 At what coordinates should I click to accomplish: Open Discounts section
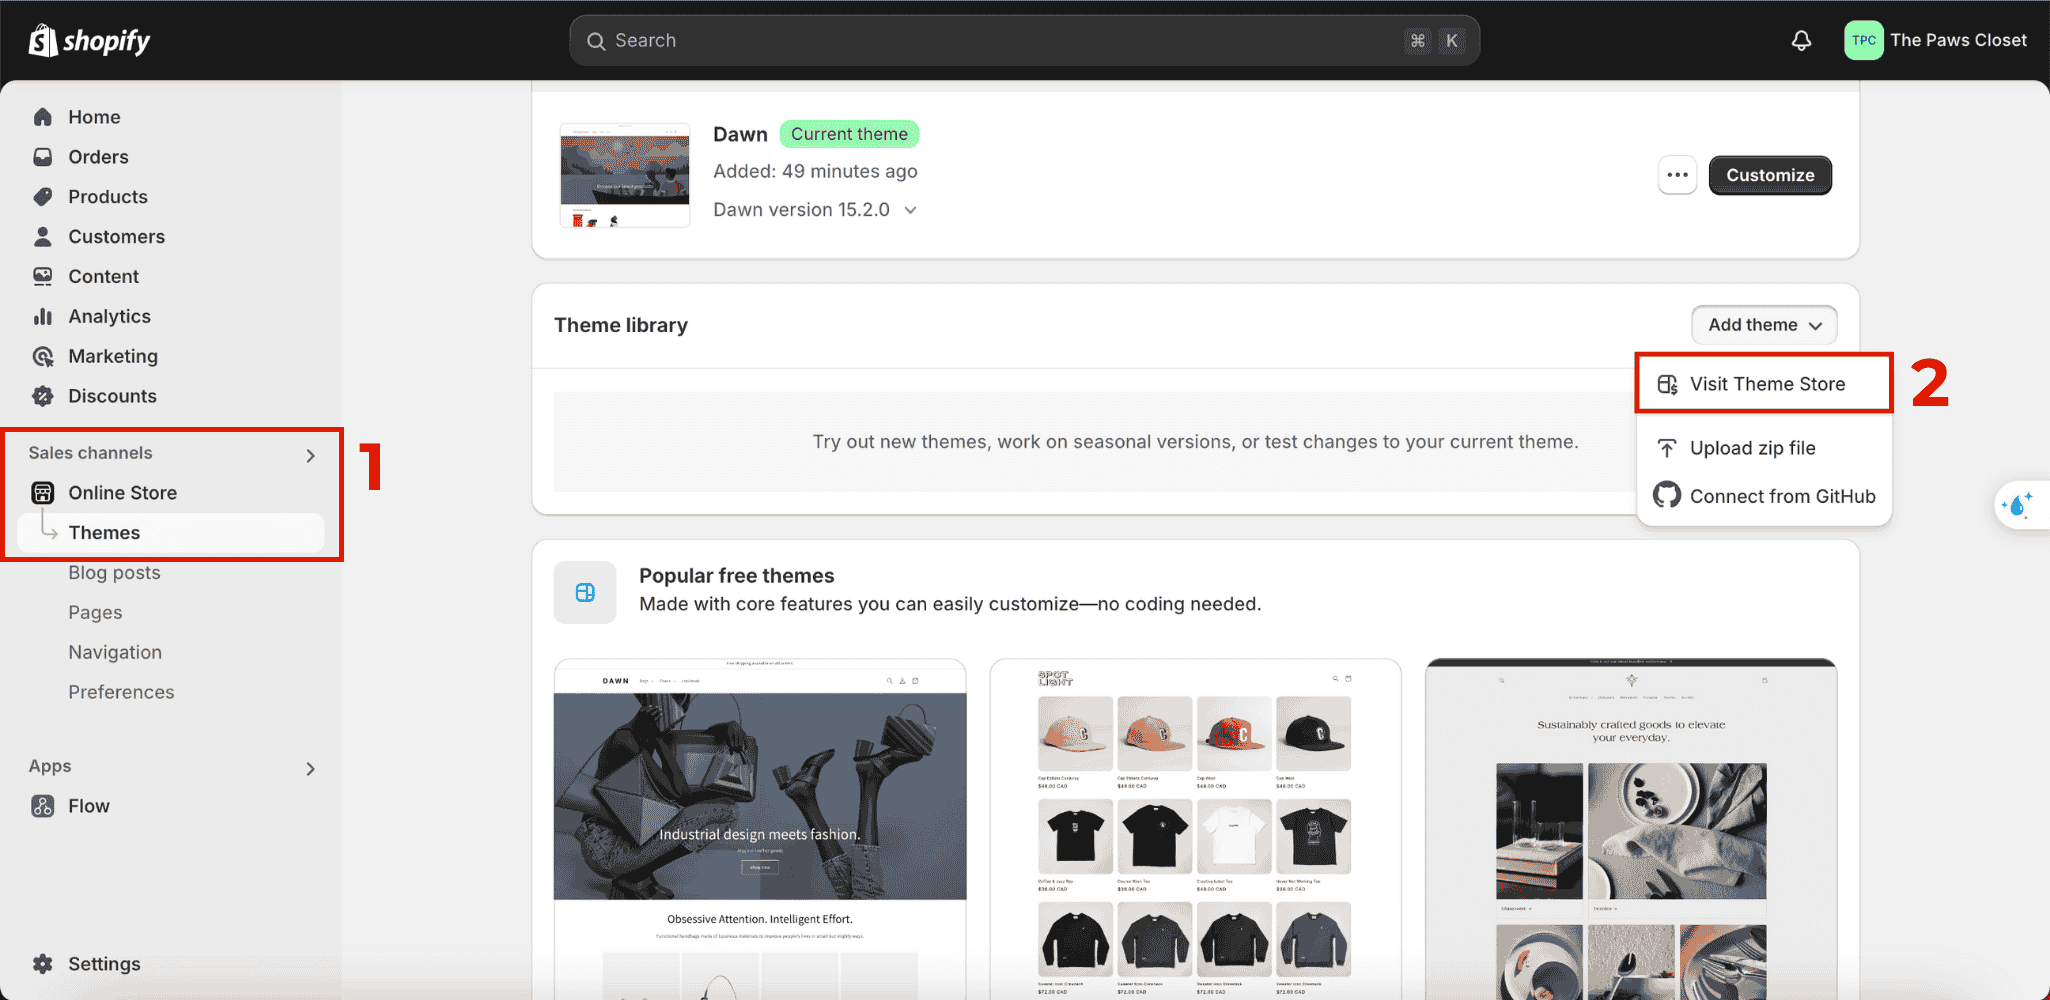point(112,396)
